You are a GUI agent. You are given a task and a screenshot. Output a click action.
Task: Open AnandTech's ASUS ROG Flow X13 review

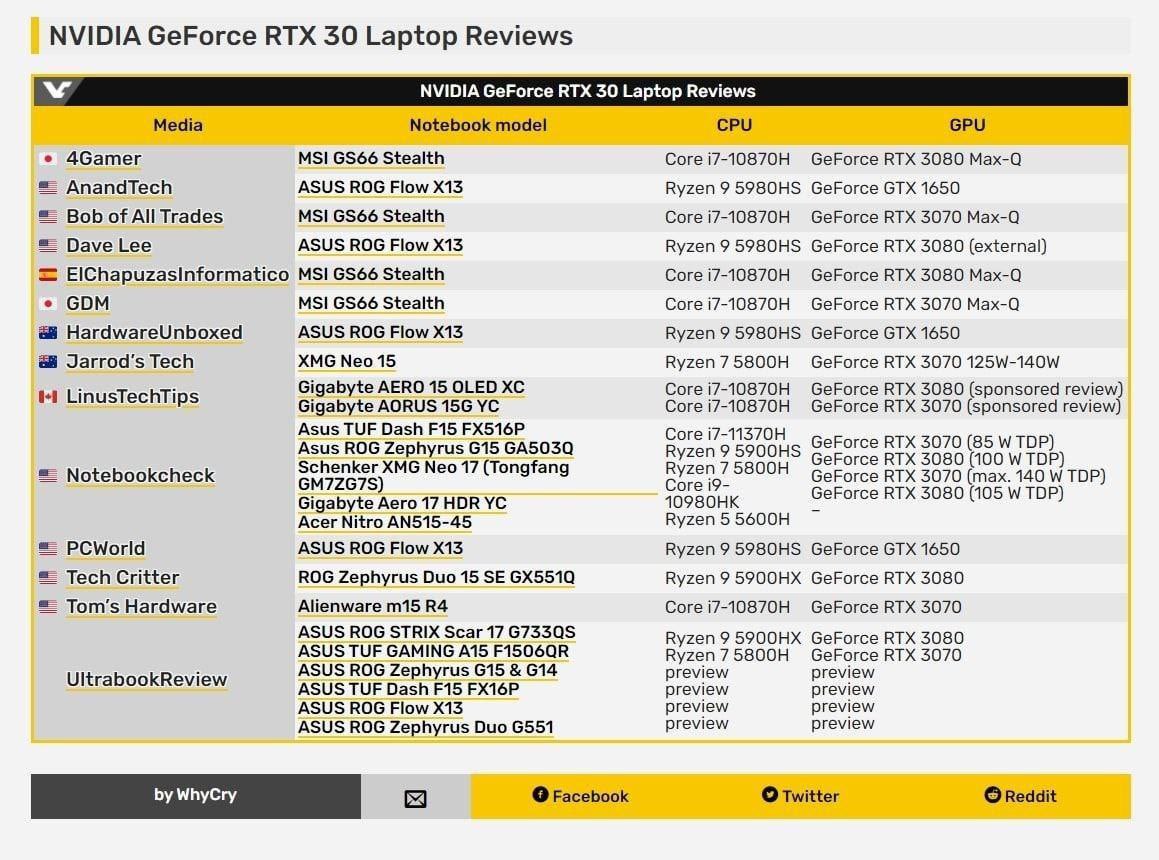(x=380, y=188)
